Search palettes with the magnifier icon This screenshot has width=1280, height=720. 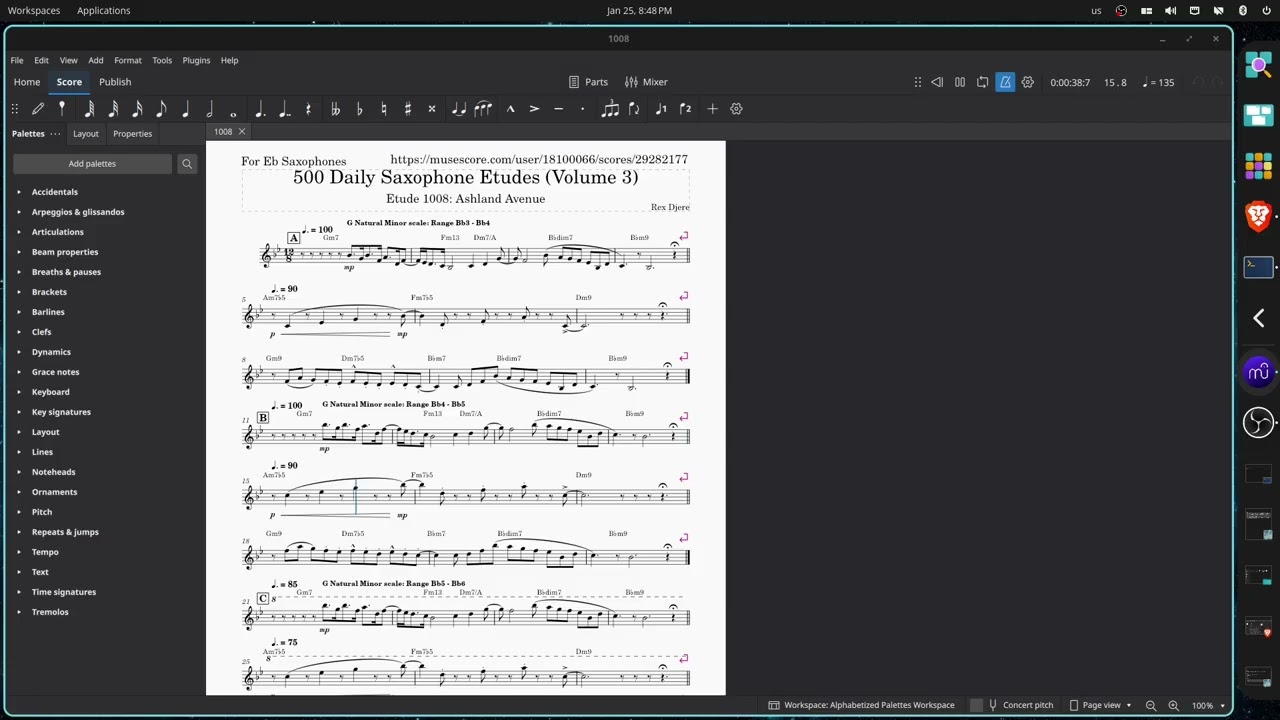click(x=187, y=164)
